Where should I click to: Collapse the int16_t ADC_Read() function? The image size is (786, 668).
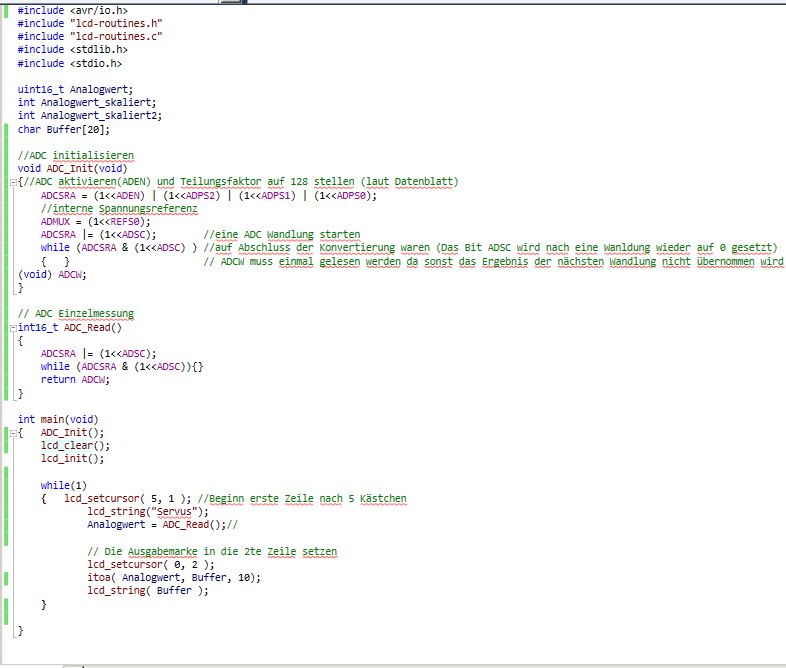pos(13,328)
